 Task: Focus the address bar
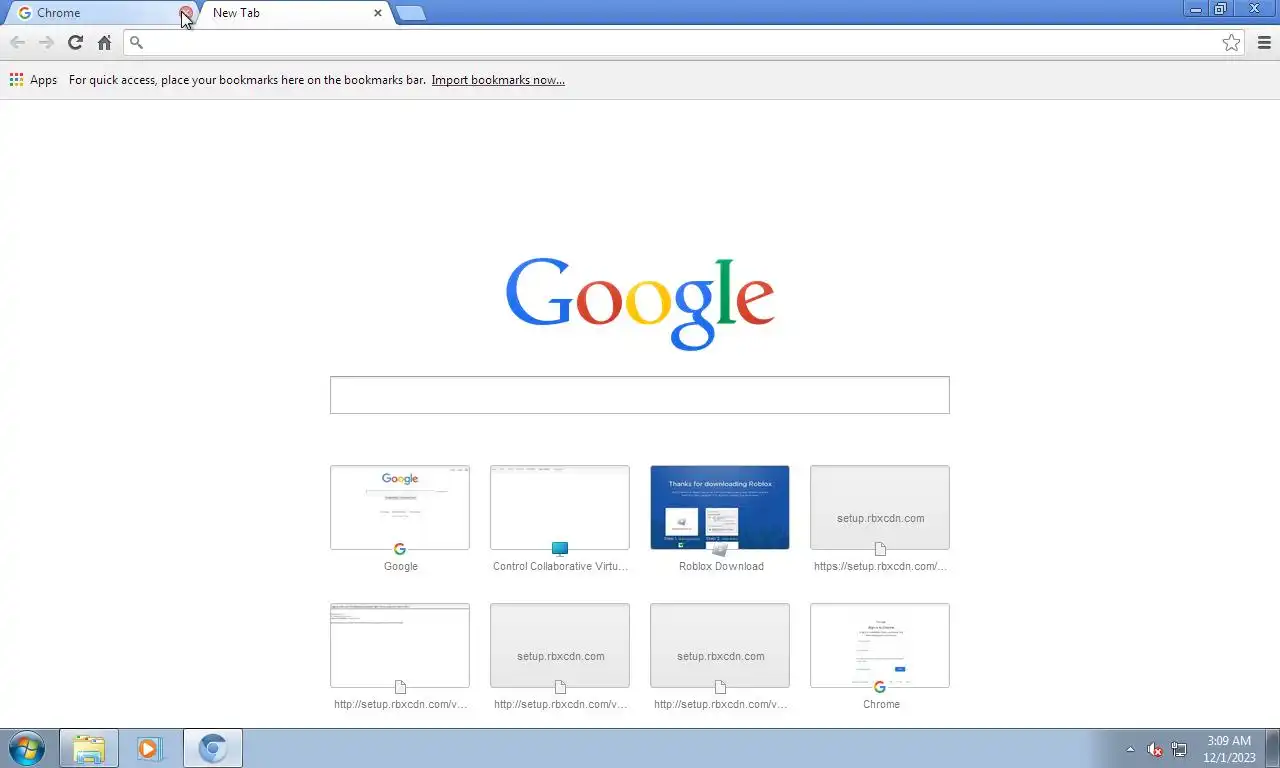(683, 42)
